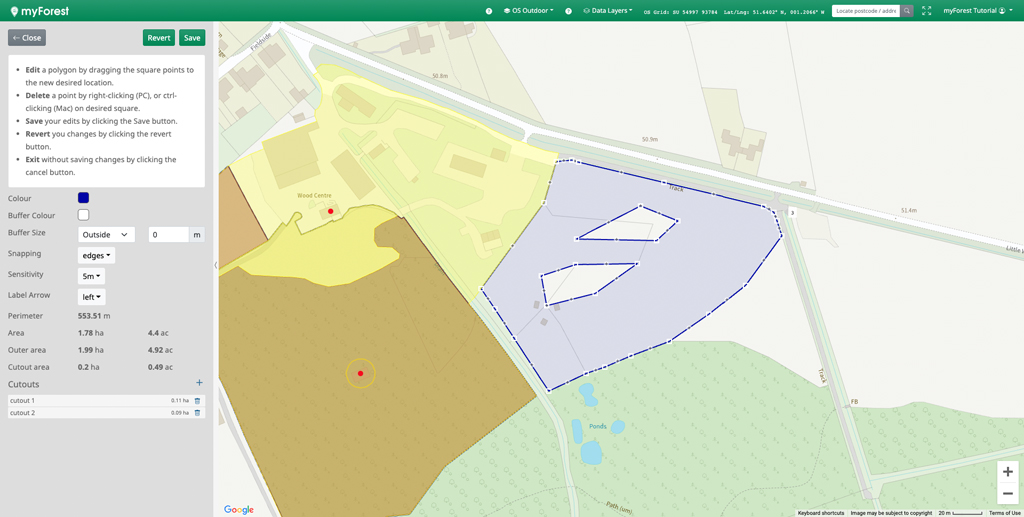This screenshot has height=517, width=1024.
Task: Open the Buffer Size position dropdown
Action: [106, 235]
